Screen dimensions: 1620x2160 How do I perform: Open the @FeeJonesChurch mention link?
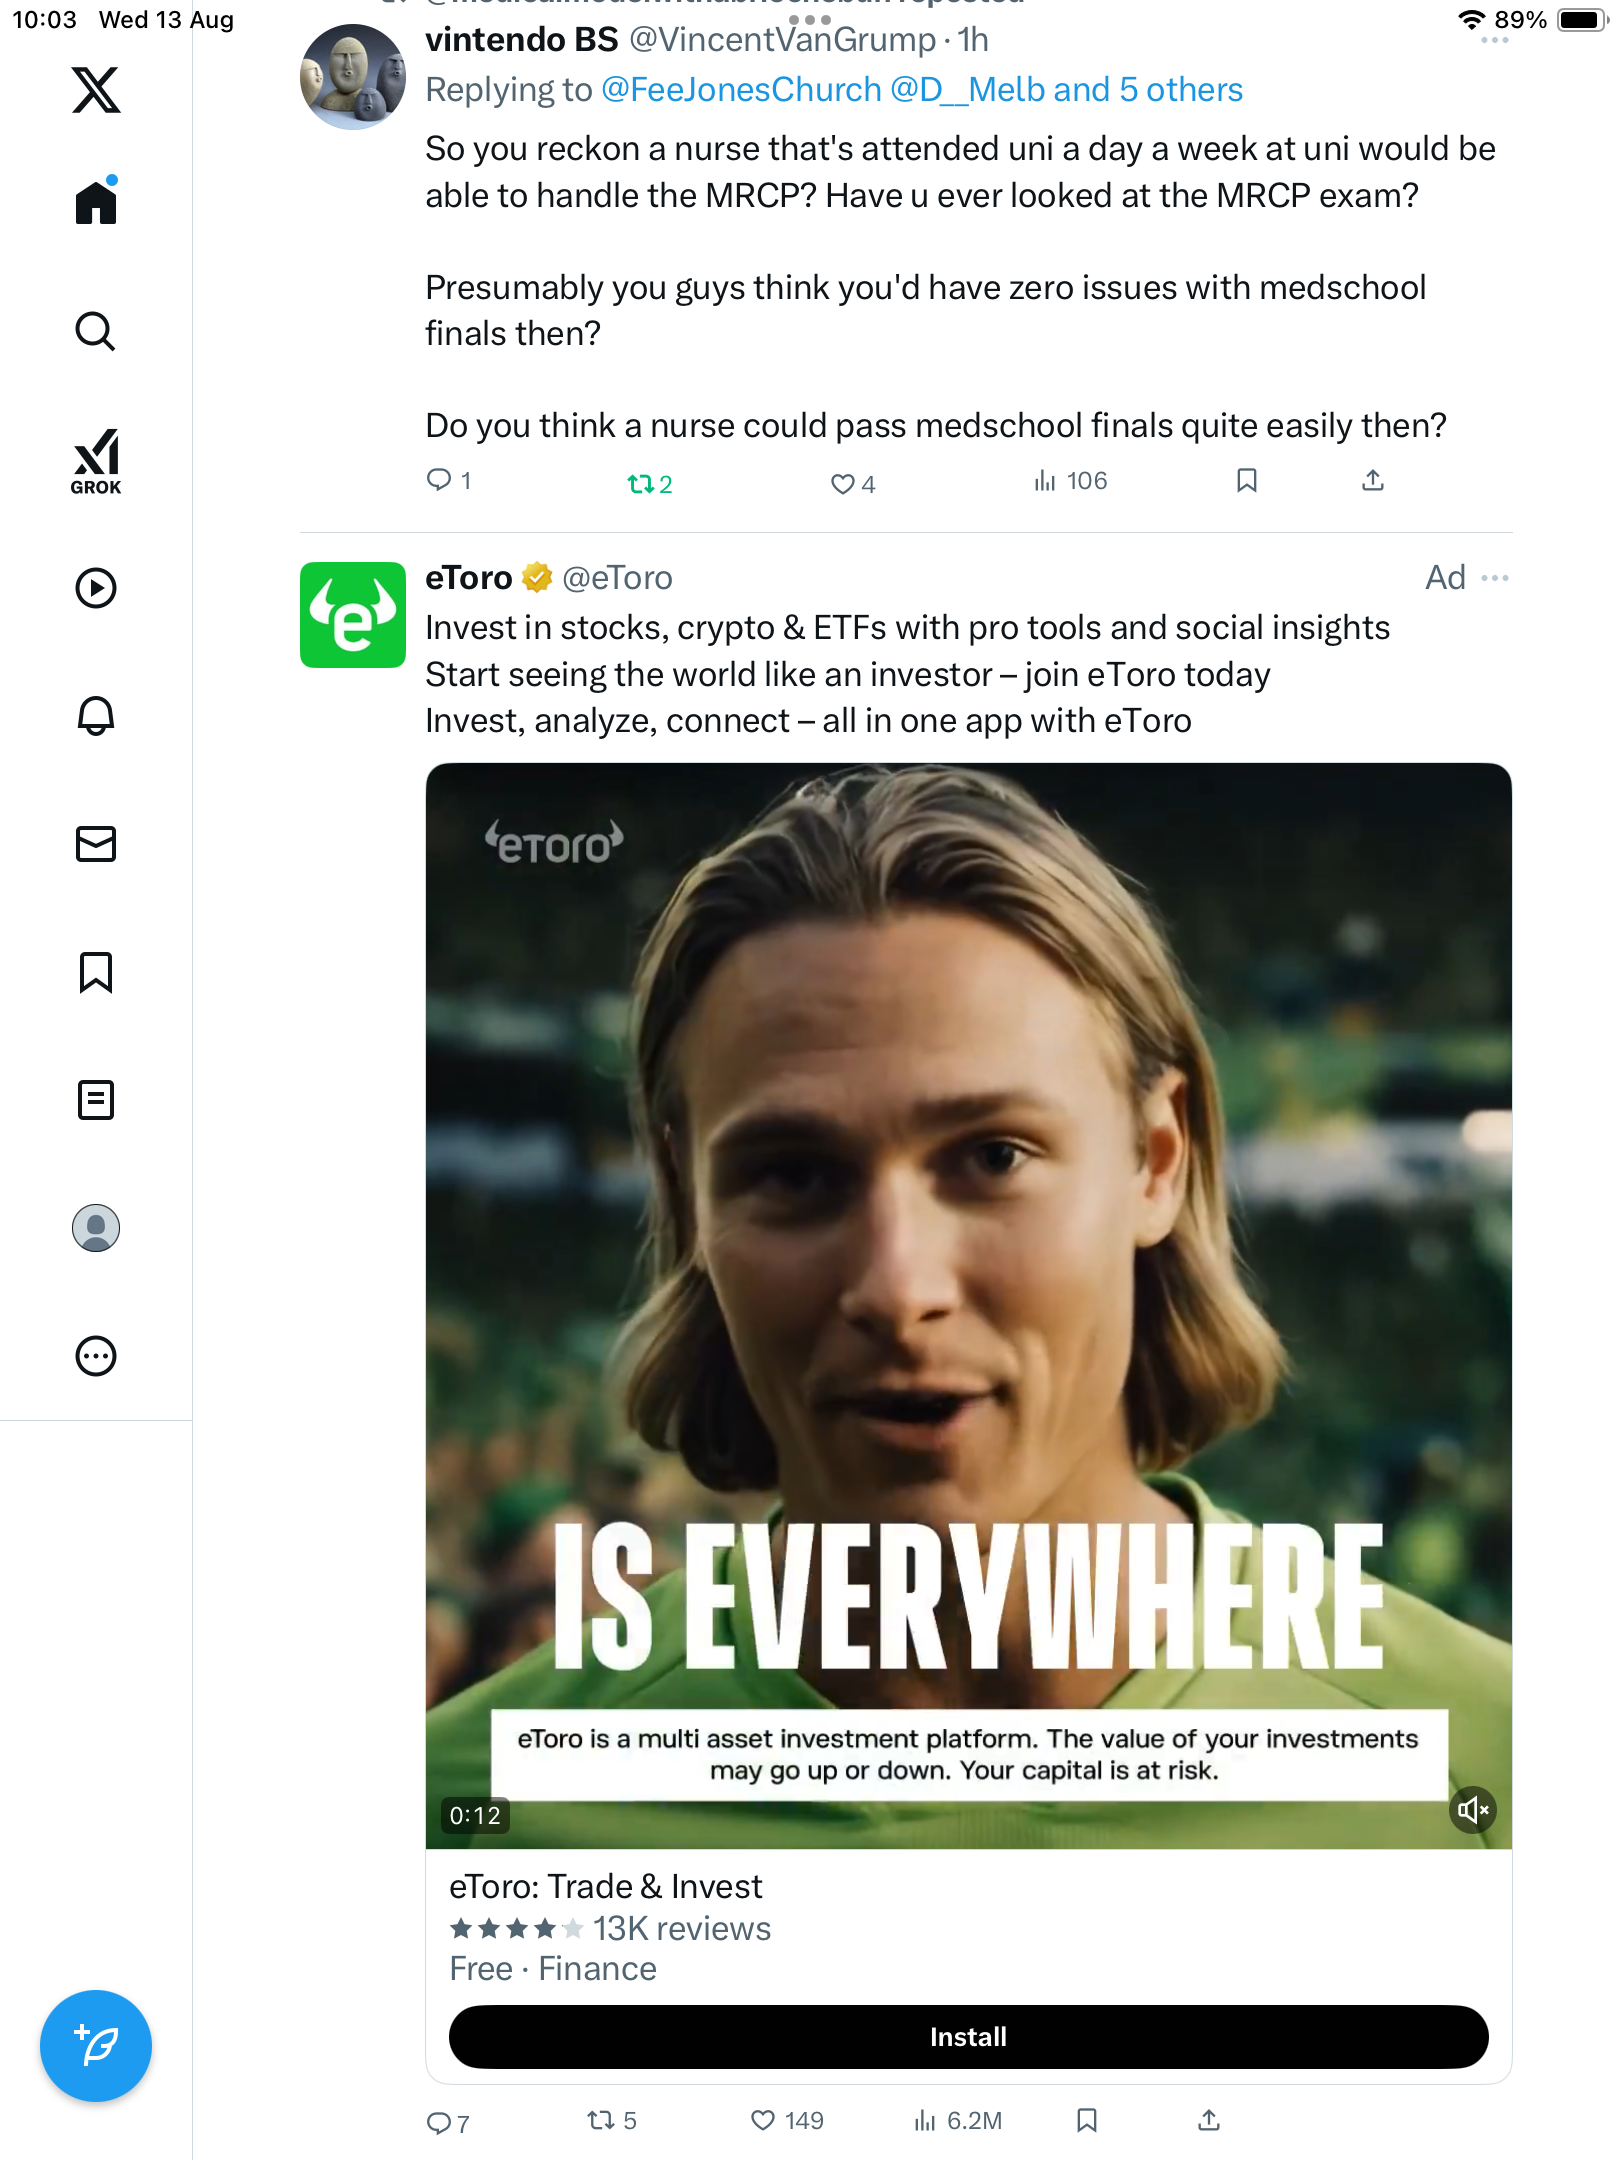click(x=741, y=90)
